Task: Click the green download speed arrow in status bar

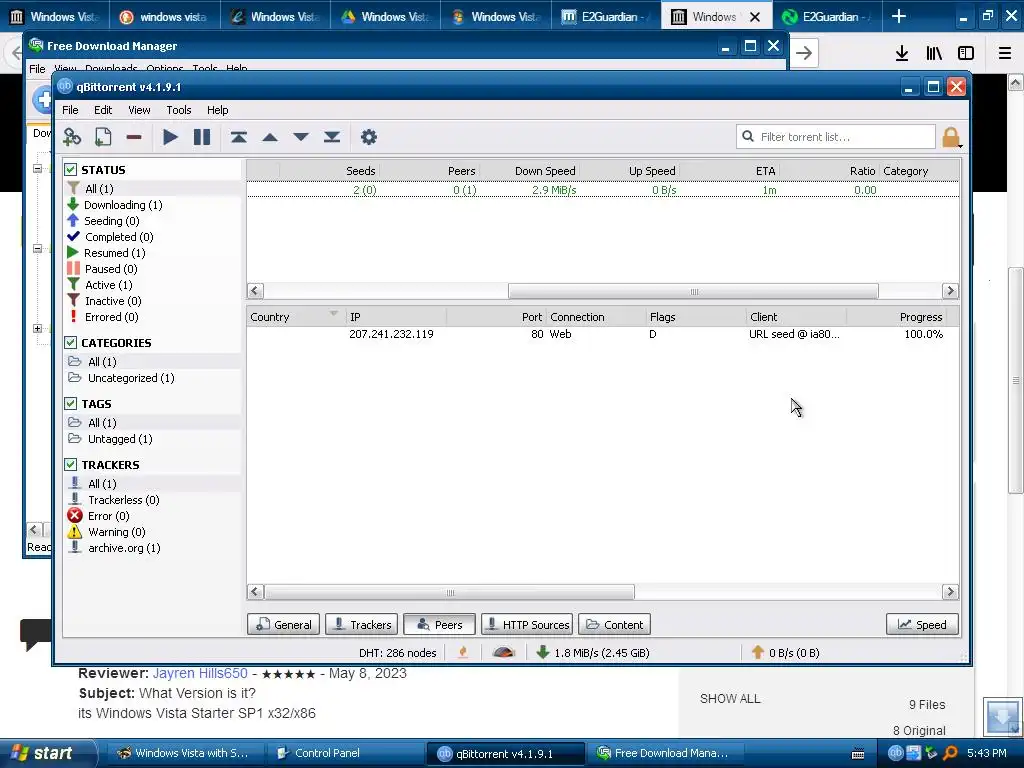Action: click(x=542, y=652)
